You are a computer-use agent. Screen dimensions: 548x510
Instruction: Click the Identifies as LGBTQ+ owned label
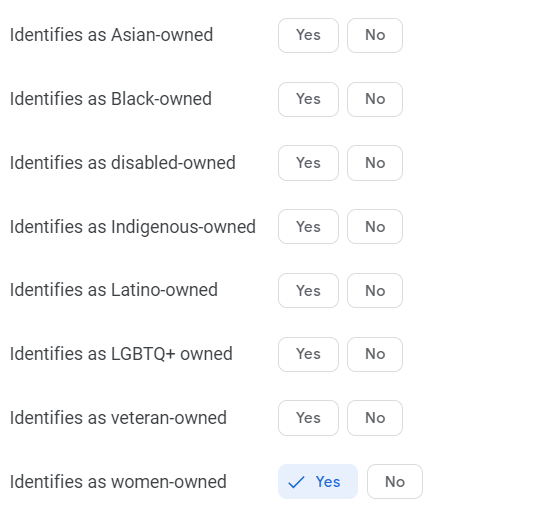(x=121, y=354)
